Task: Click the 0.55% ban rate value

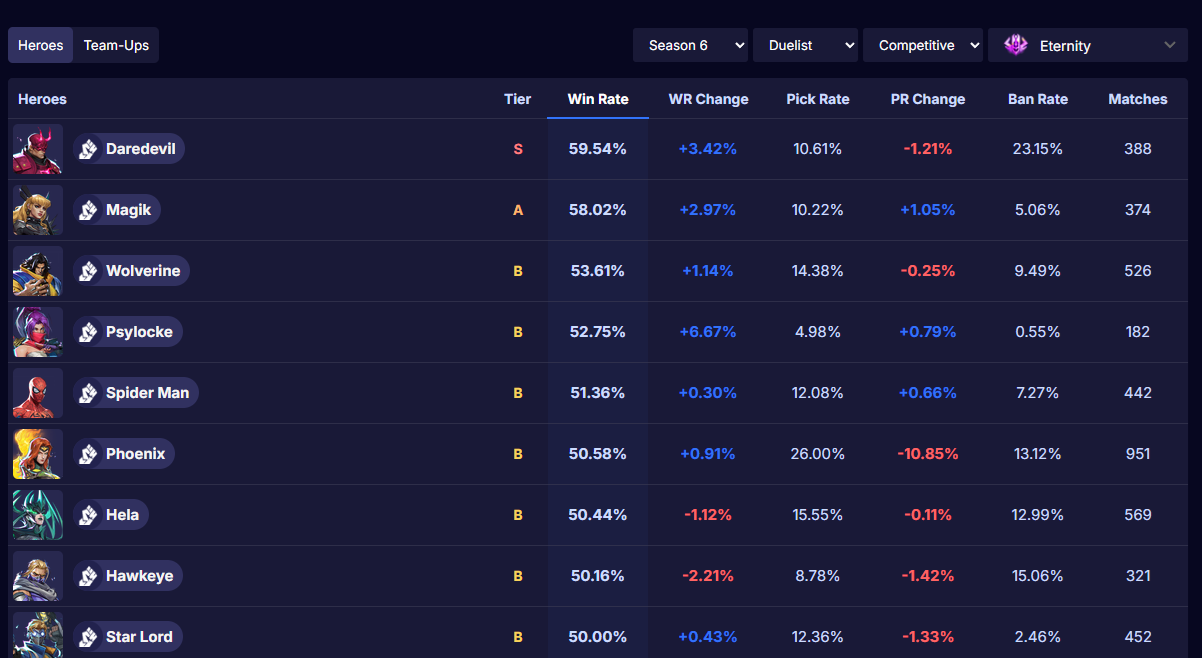Action: click(x=1038, y=332)
